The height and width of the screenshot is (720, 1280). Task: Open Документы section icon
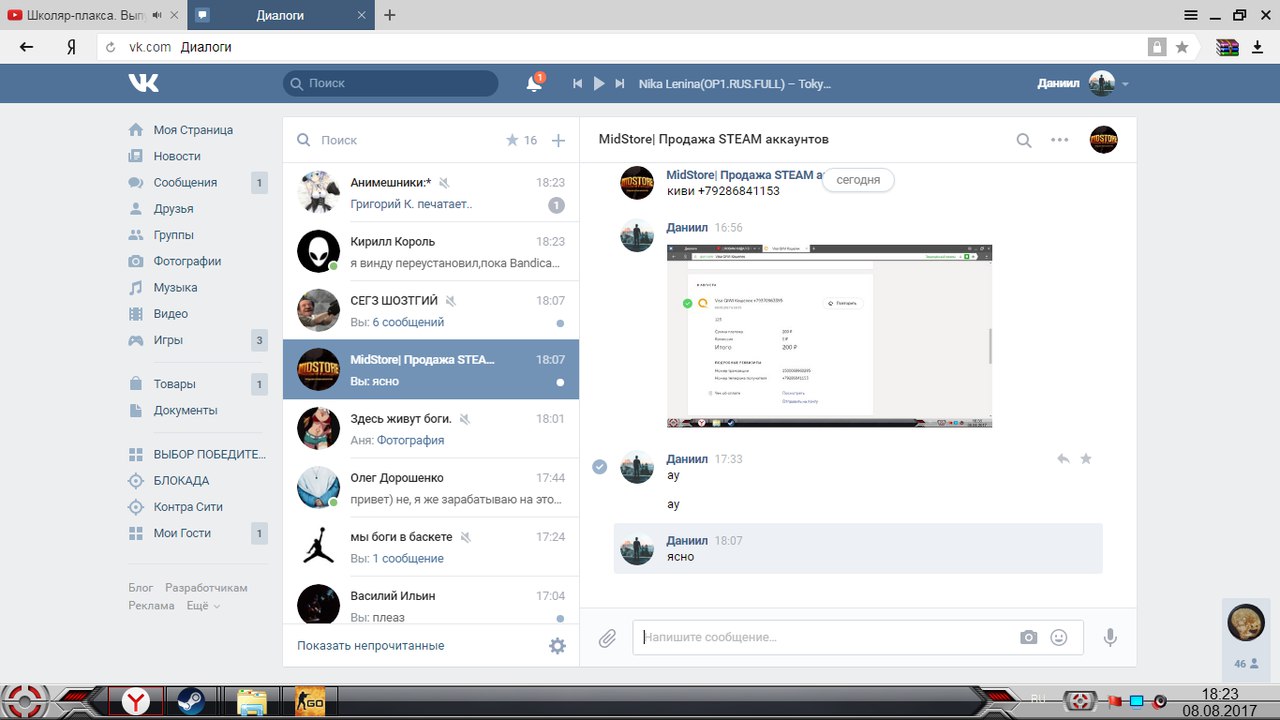pos(136,410)
